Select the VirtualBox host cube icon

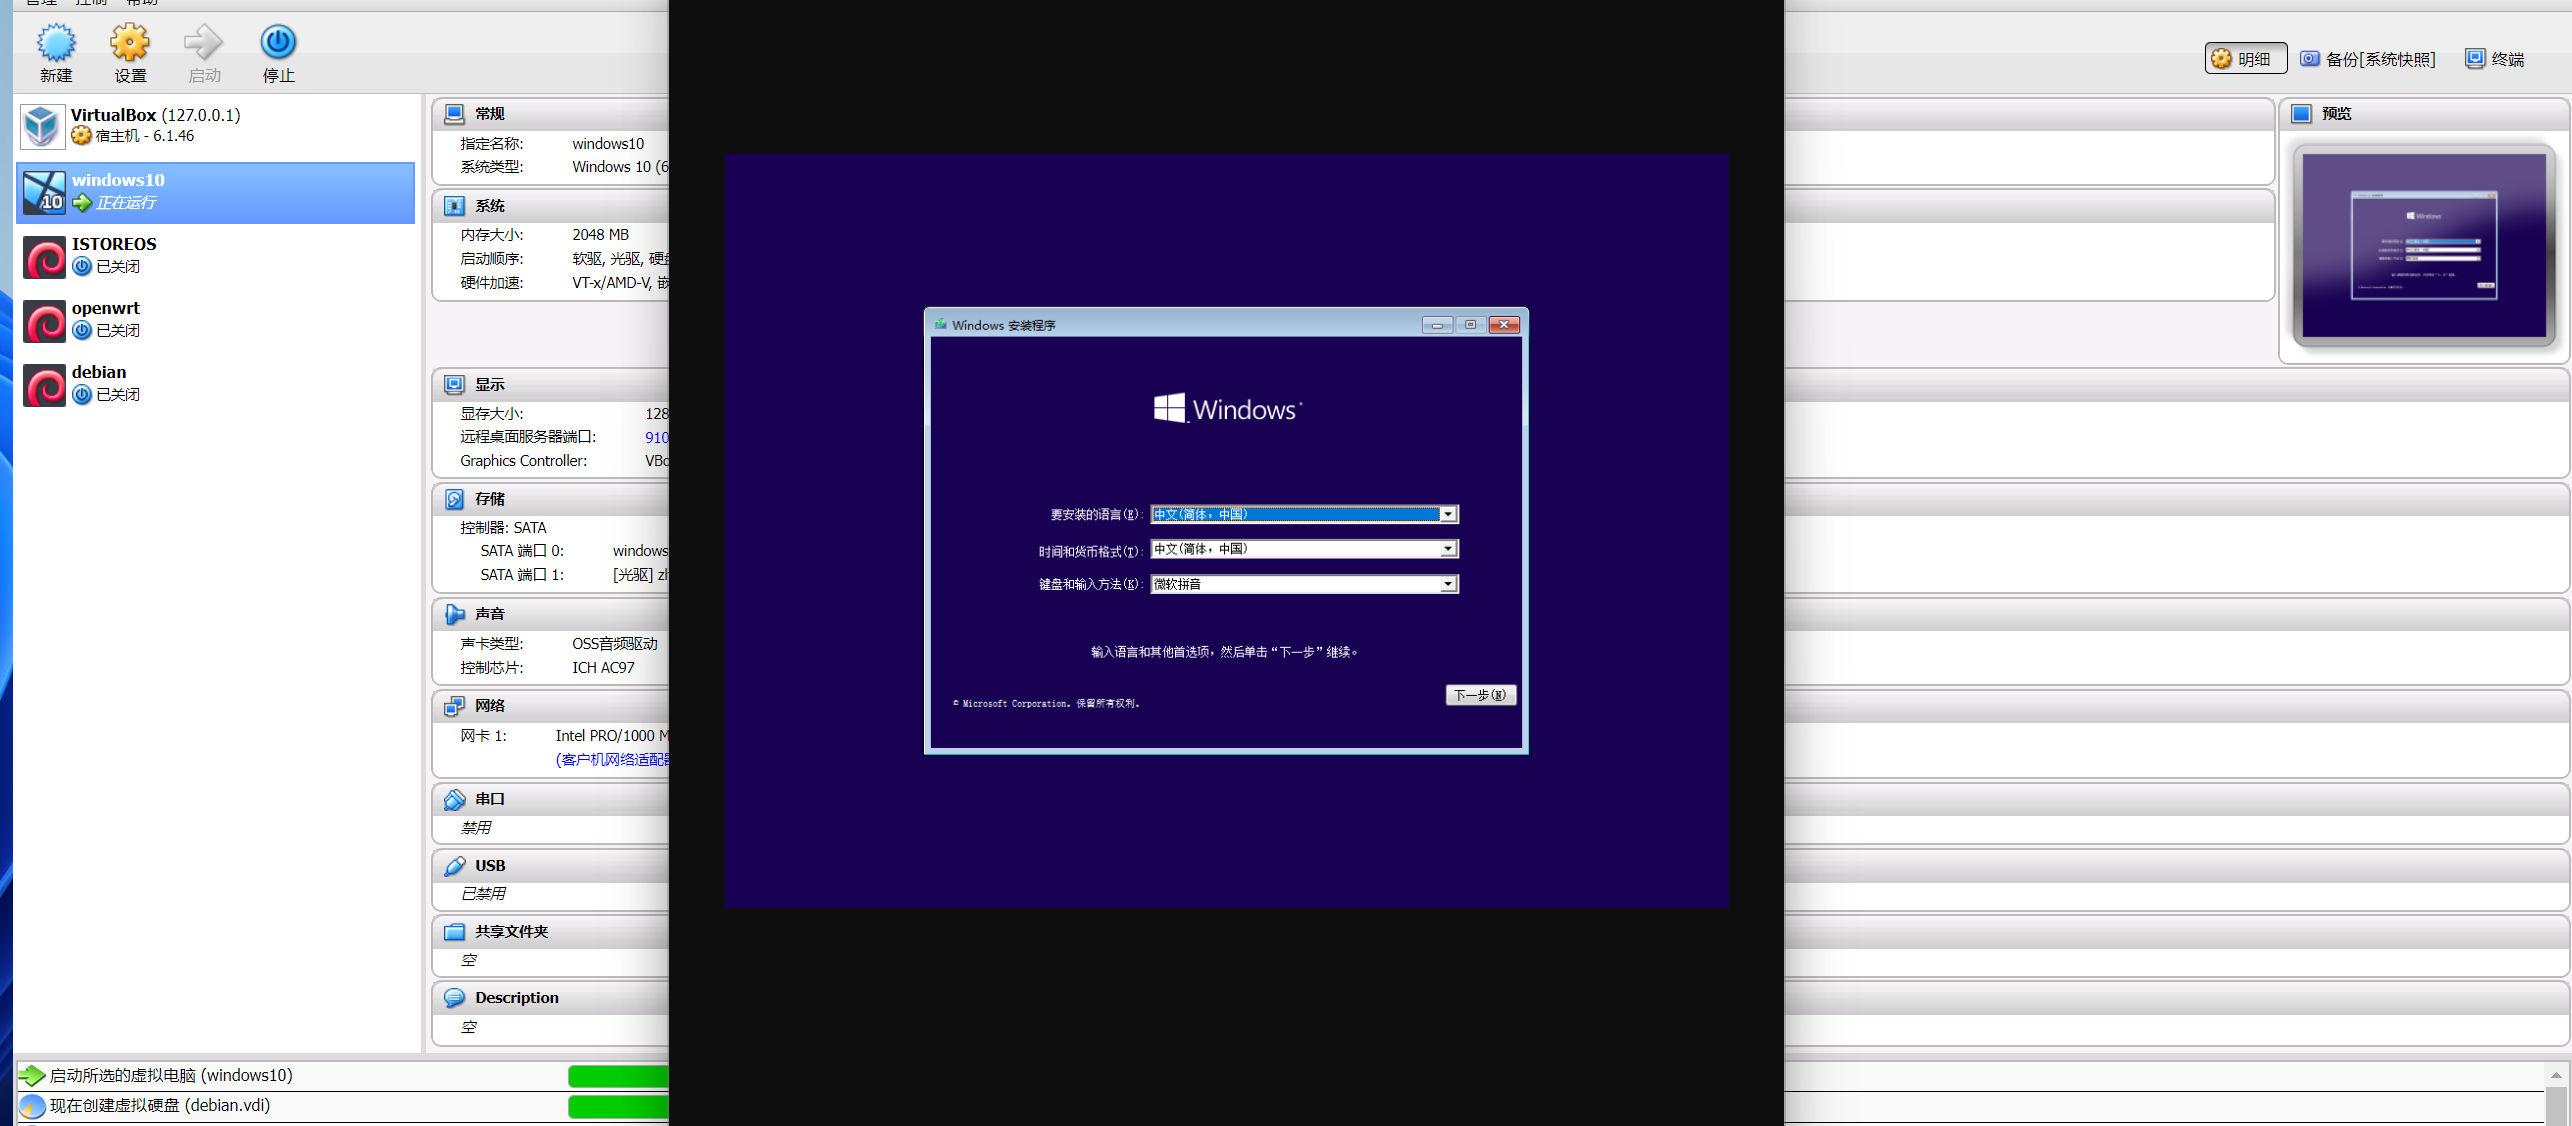[x=42, y=126]
